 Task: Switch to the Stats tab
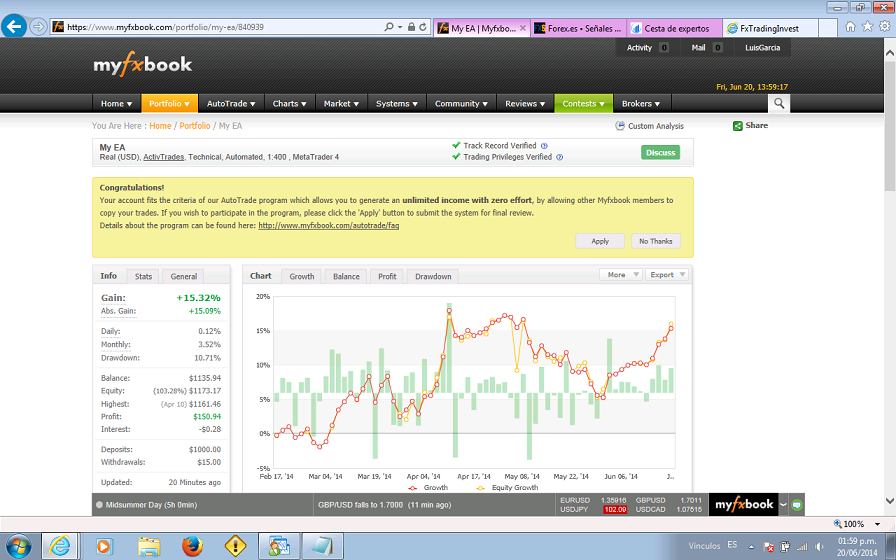pos(143,276)
